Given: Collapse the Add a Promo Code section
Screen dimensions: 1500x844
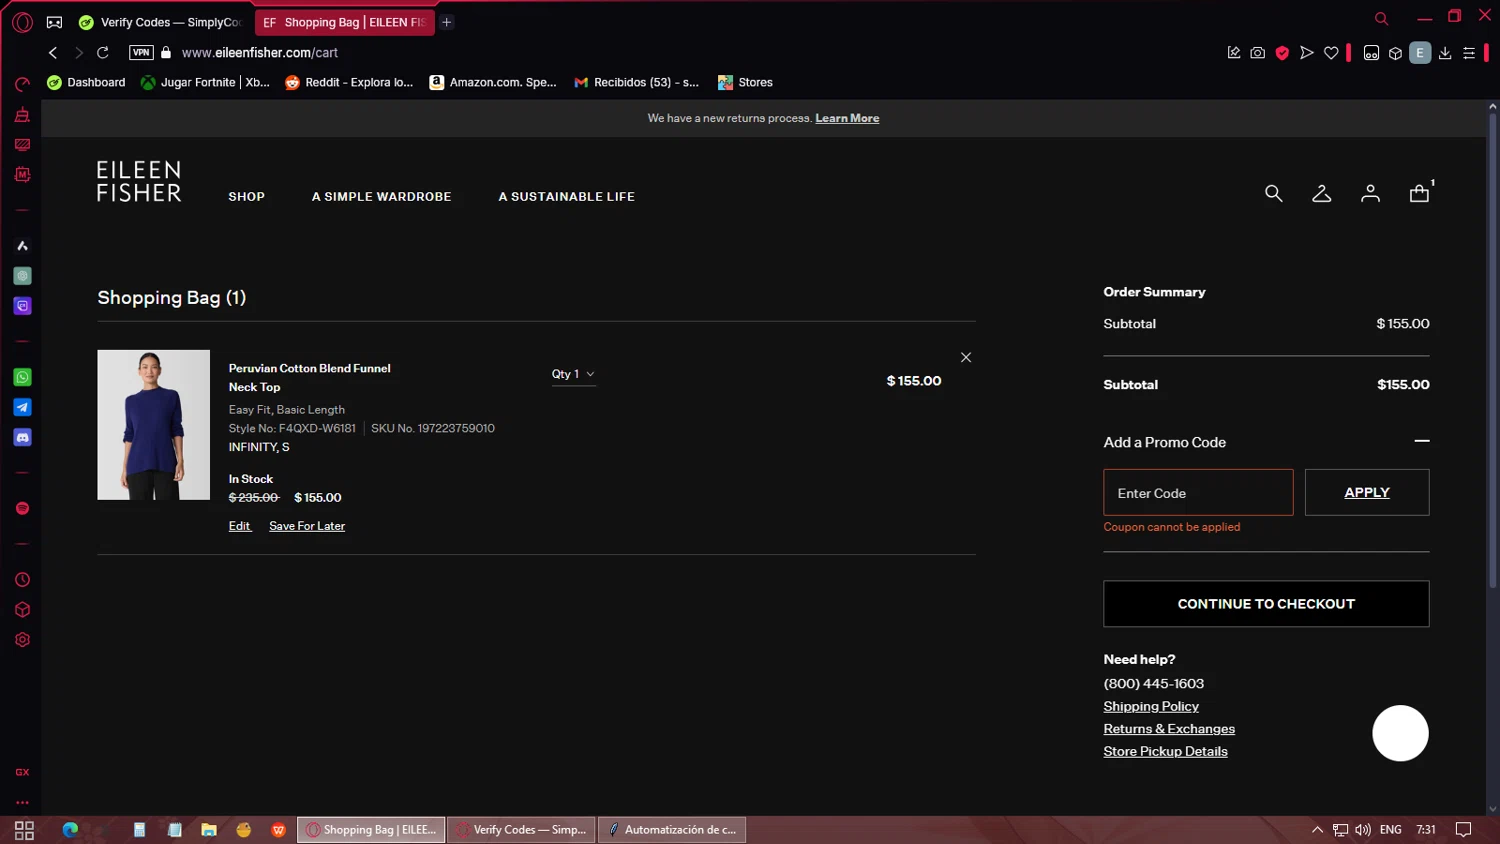Looking at the screenshot, I should pyautogui.click(x=1421, y=441).
